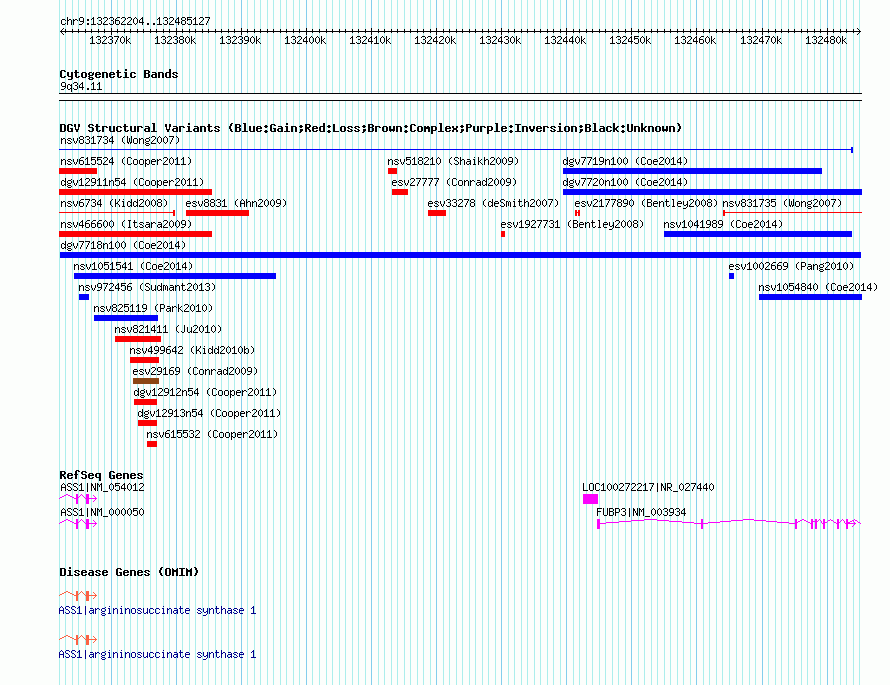
Task: Select the esv27777 (Conrad2009) loss bar
Action: 400,192
